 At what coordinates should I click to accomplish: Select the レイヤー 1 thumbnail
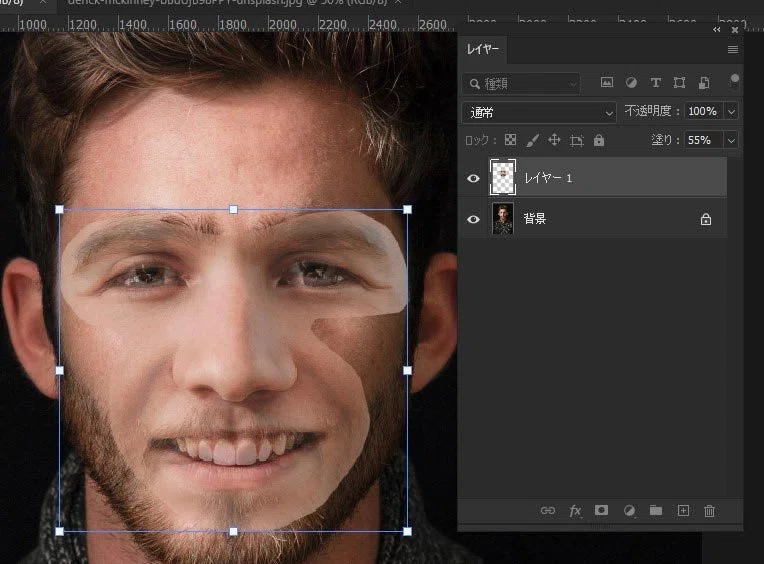pyautogui.click(x=502, y=177)
